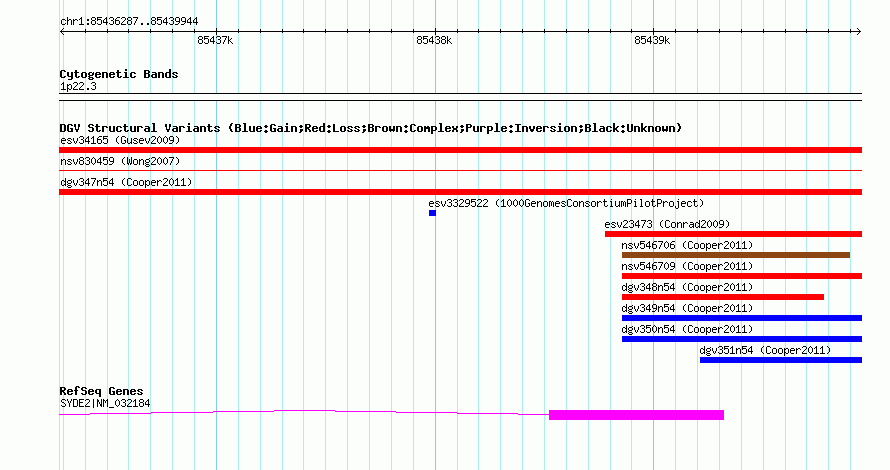This screenshot has height=470, width=890.
Task: Open the SYDE2|NM_032184 gene label
Action: pos(105,404)
